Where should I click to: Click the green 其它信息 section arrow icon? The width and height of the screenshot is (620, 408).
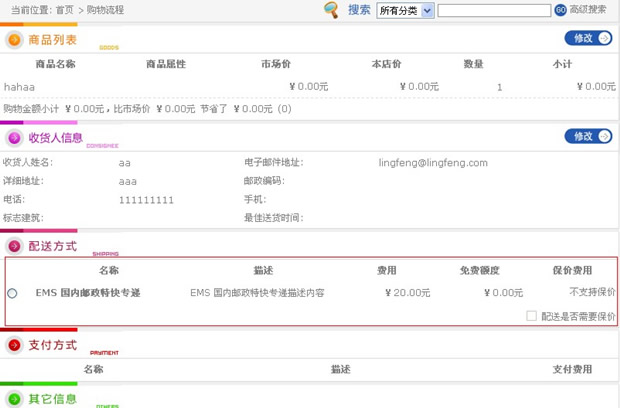[x=15, y=399]
